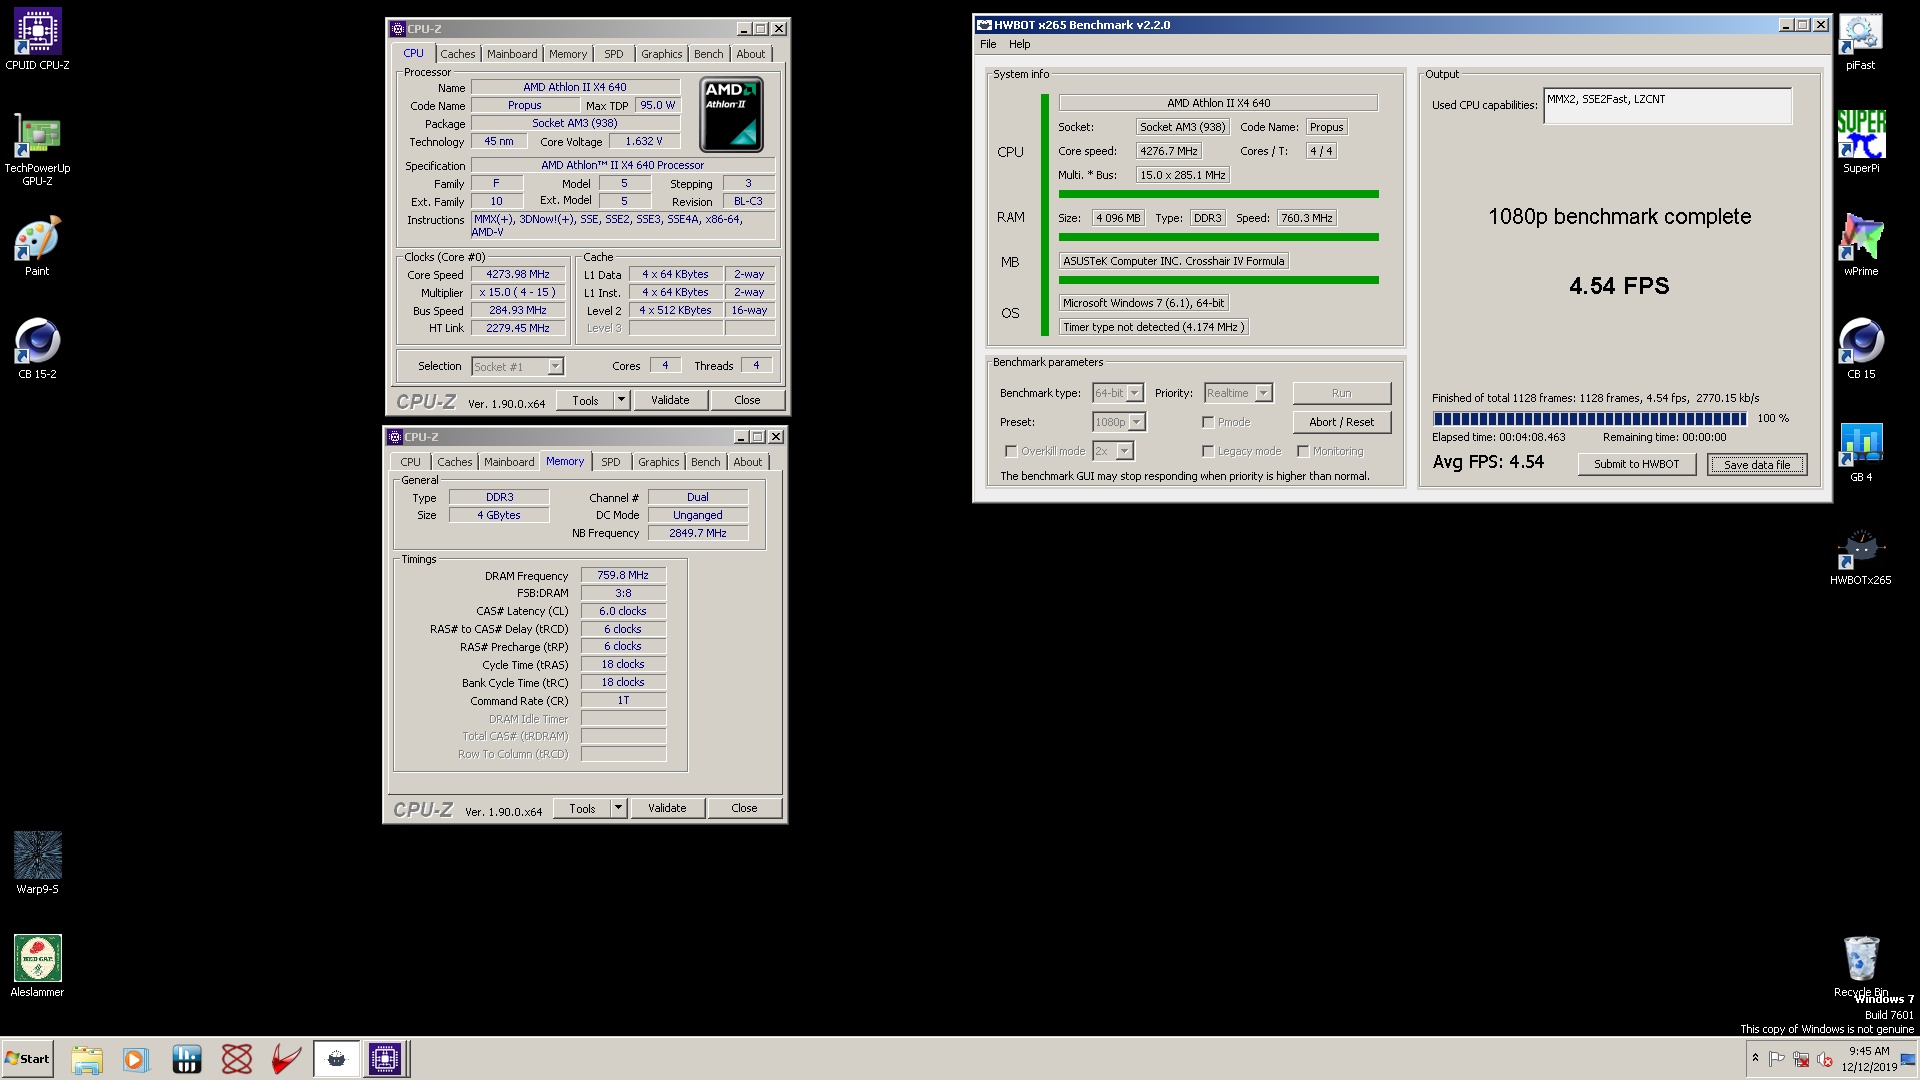Click the Core Voltage 1.632 V value
Screen dimensions: 1920x1080
coord(644,141)
